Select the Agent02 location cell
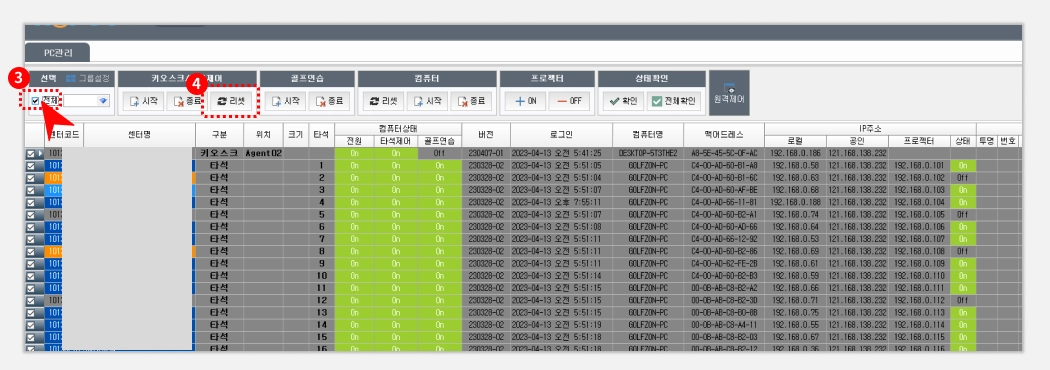 [x=263, y=154]
